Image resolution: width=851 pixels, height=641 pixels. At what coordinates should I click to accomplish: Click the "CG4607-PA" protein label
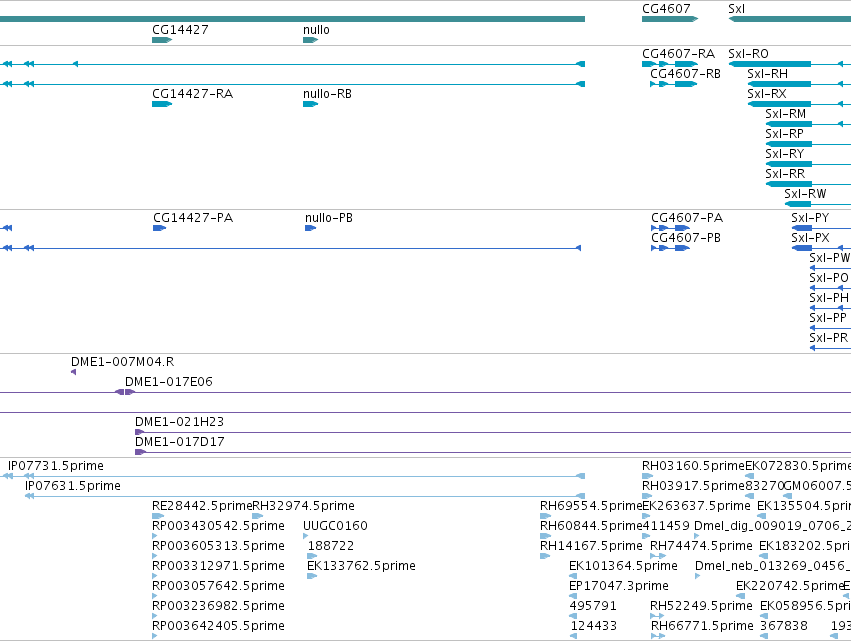[x=687, y=218]
